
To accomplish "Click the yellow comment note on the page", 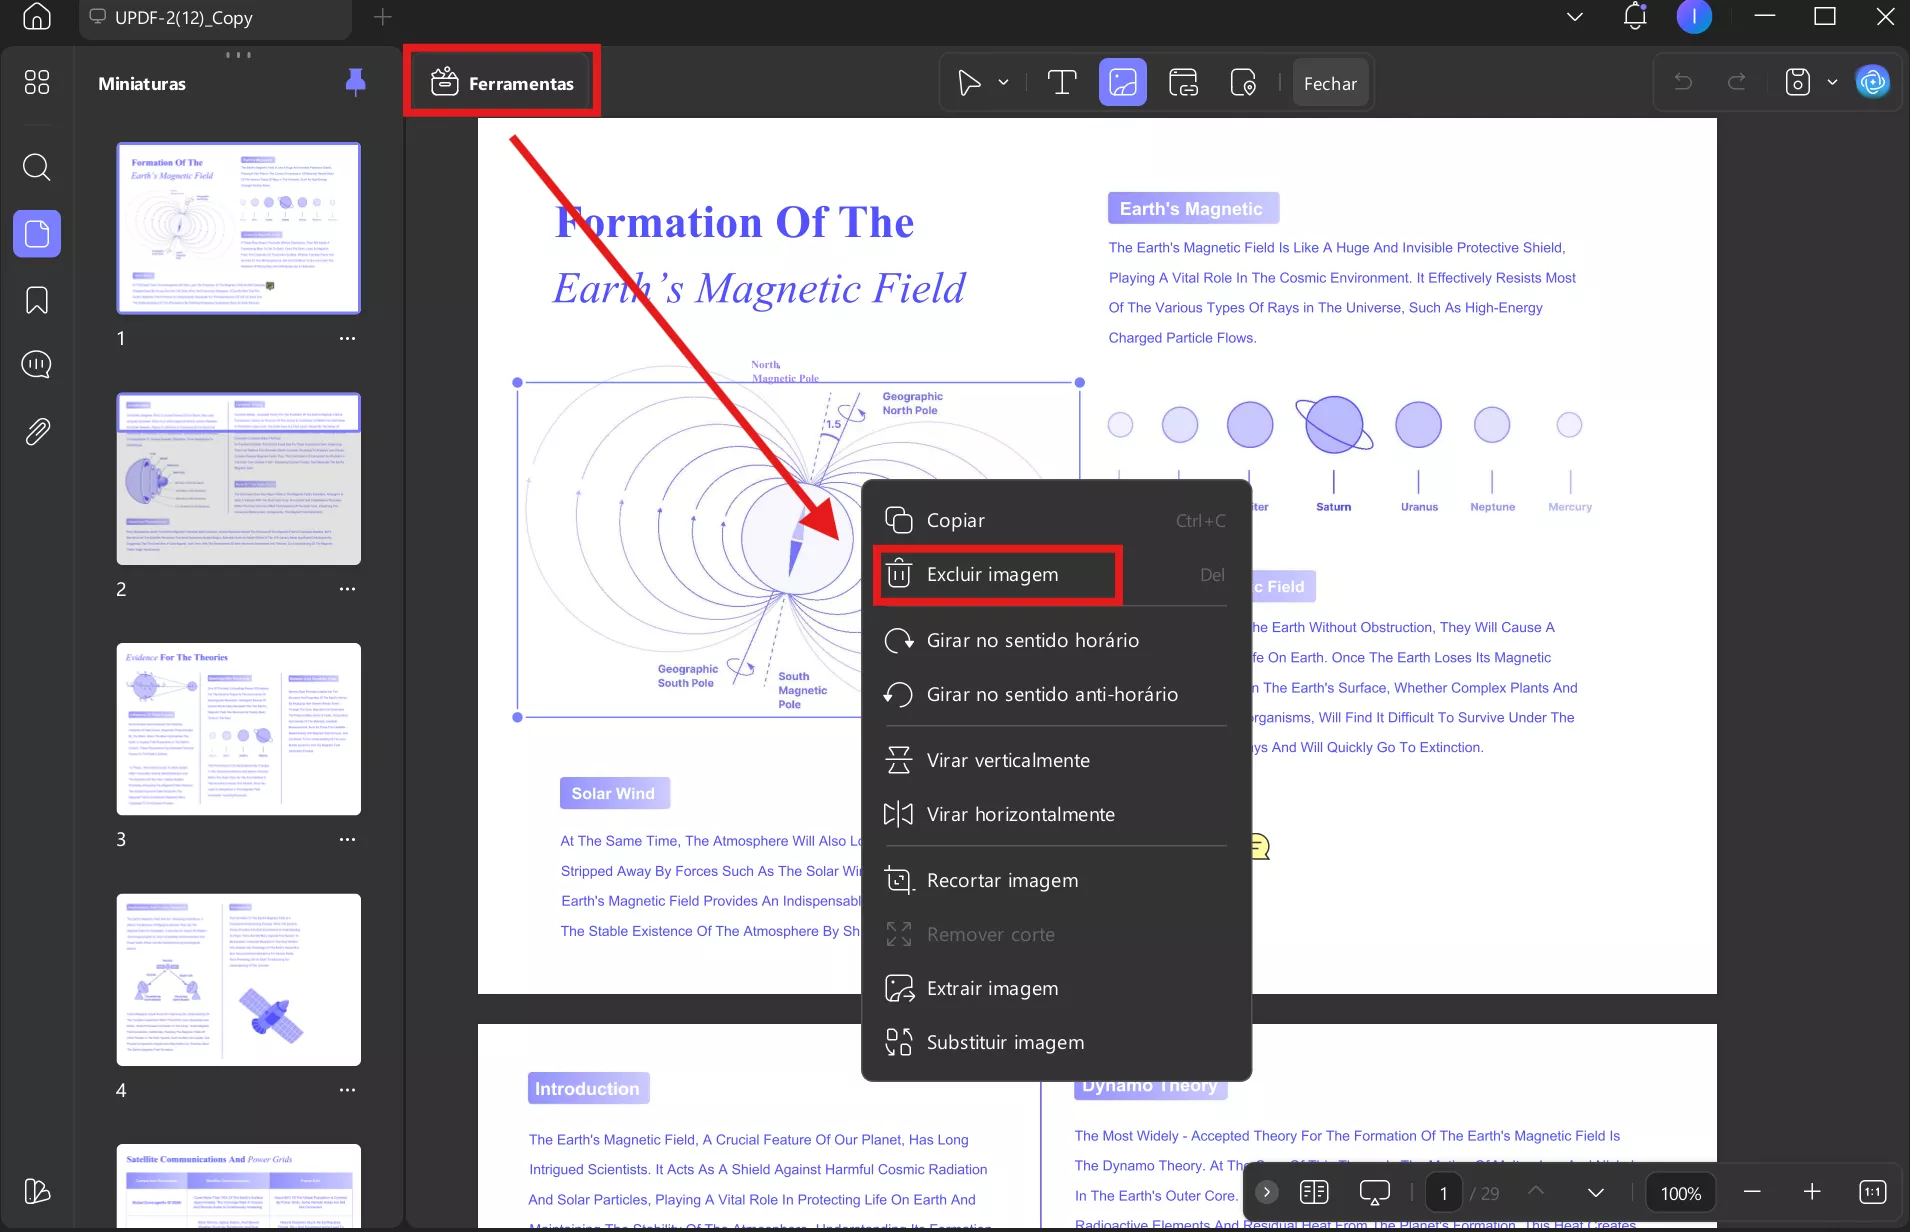I will click(x=1259, y=847).
